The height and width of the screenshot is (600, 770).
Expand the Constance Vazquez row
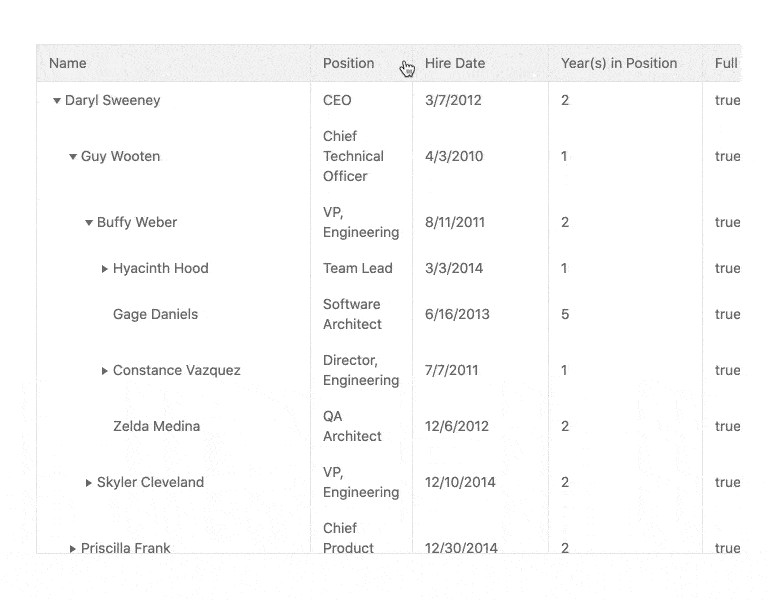(x=105, y=371)
